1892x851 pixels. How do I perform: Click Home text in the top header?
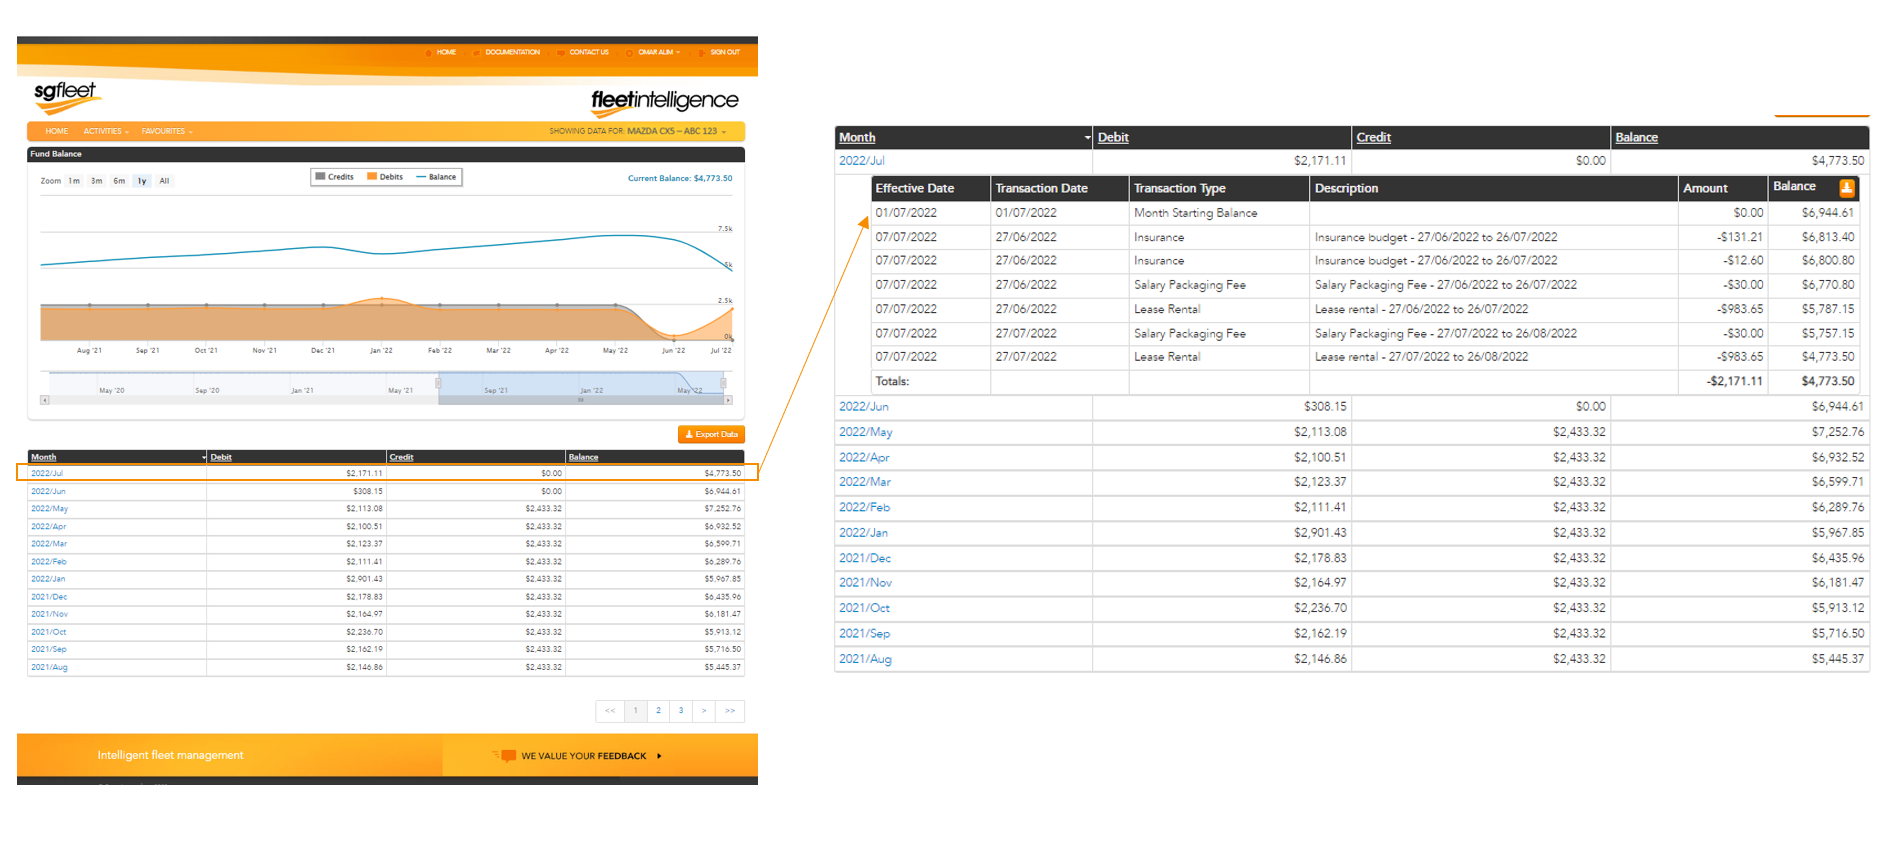coord(446,52)
